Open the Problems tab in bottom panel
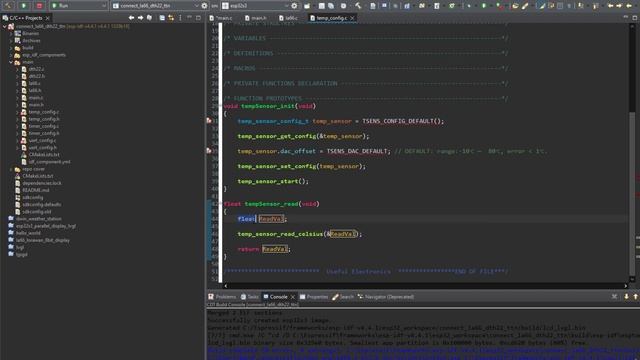This screenshot has height=360, width=640. coord(222,297)
